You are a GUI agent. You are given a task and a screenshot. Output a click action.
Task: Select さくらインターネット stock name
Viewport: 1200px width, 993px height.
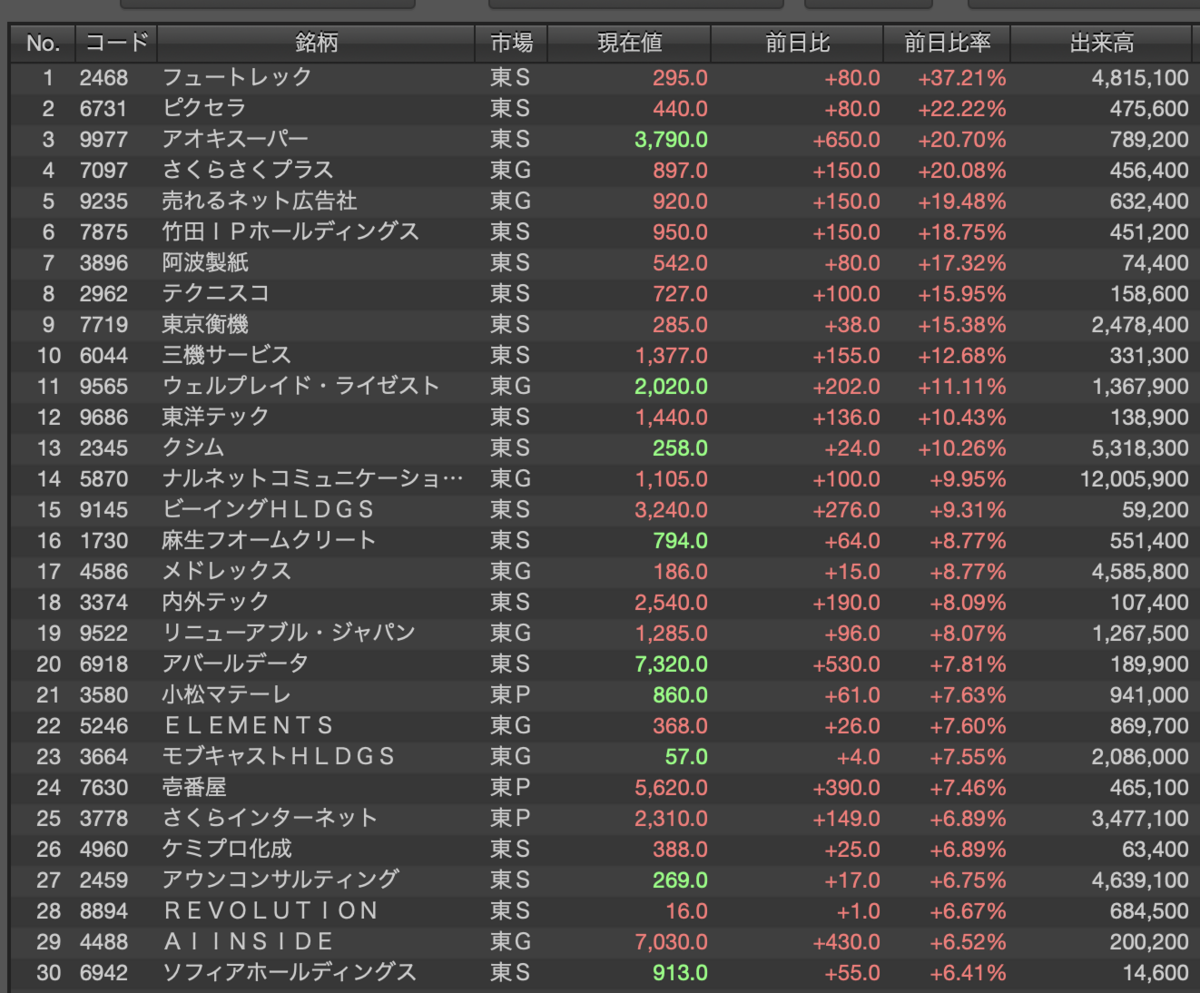[270, 818]
